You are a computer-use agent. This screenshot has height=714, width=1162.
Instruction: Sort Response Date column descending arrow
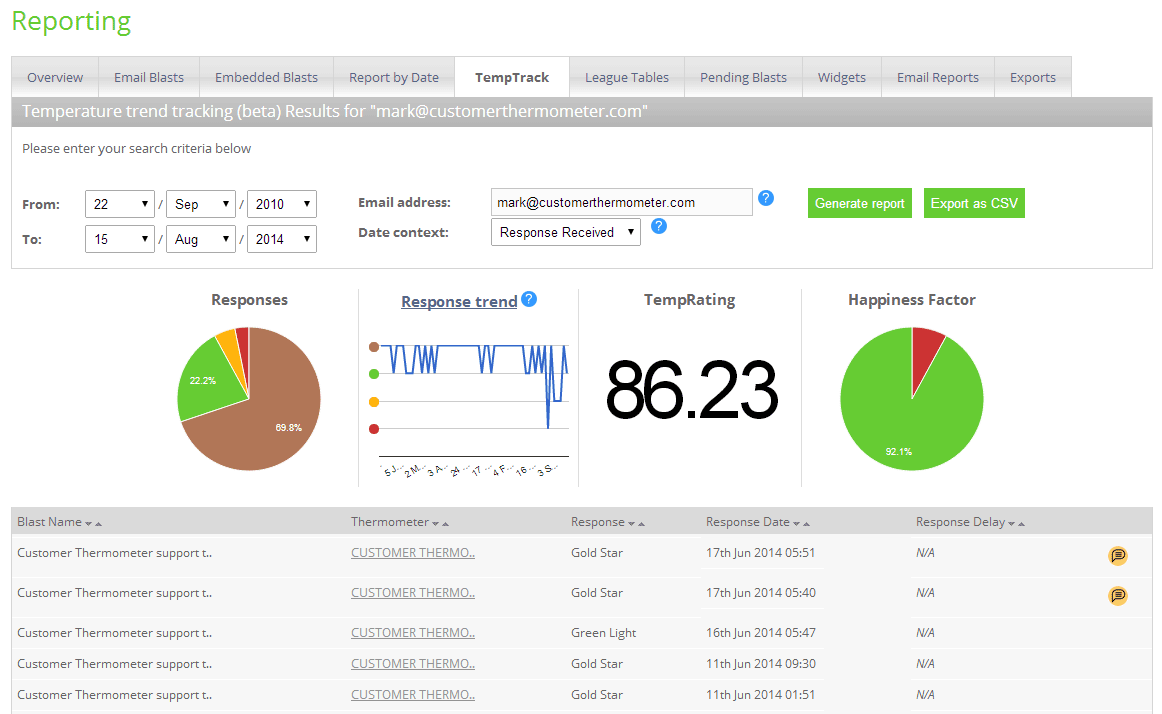point(797,523)
